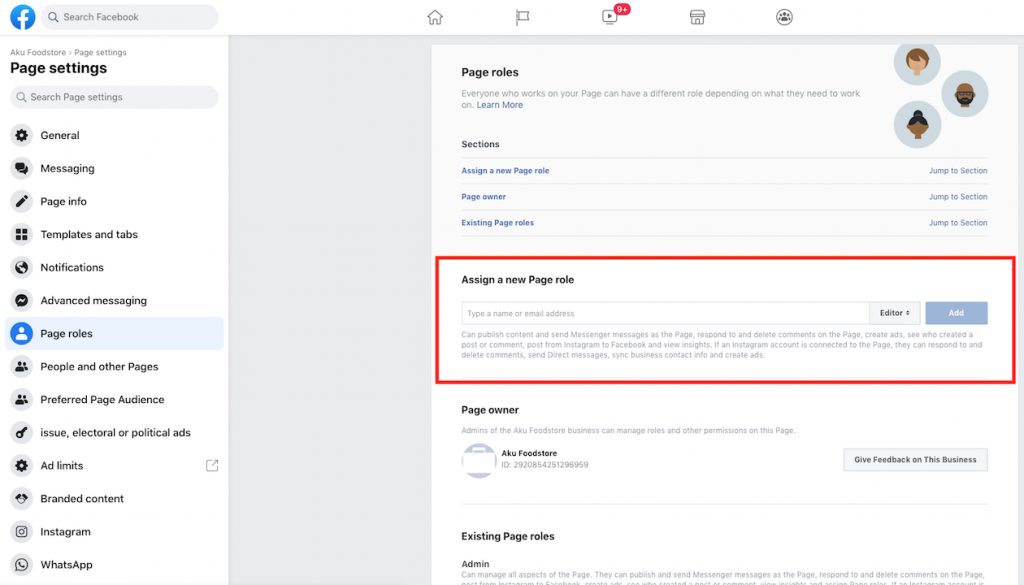Click the Branded content handshake icon

point(22,499)
